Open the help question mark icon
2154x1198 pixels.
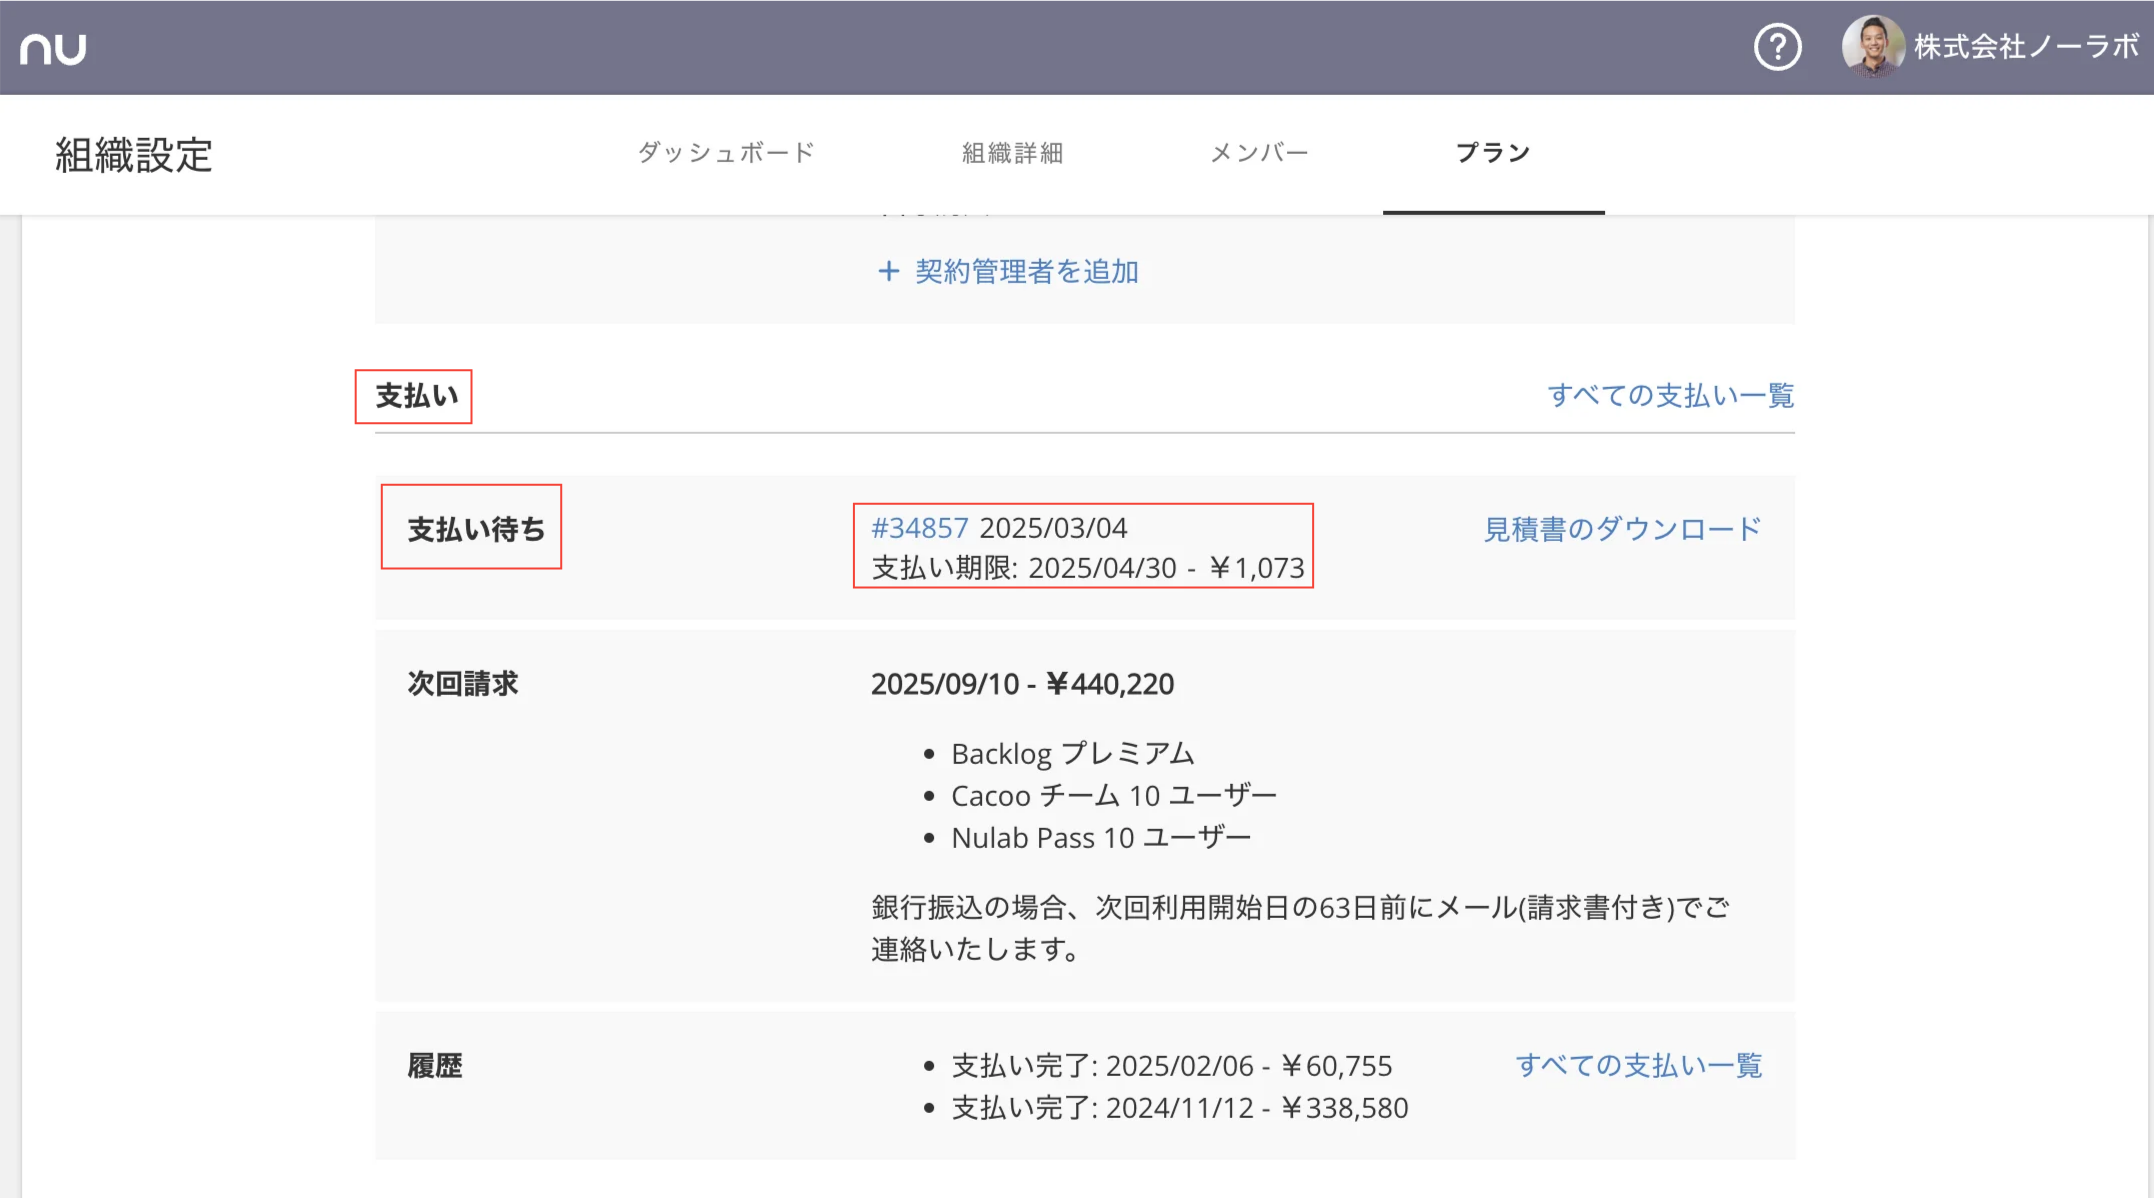pos(1777,47)
